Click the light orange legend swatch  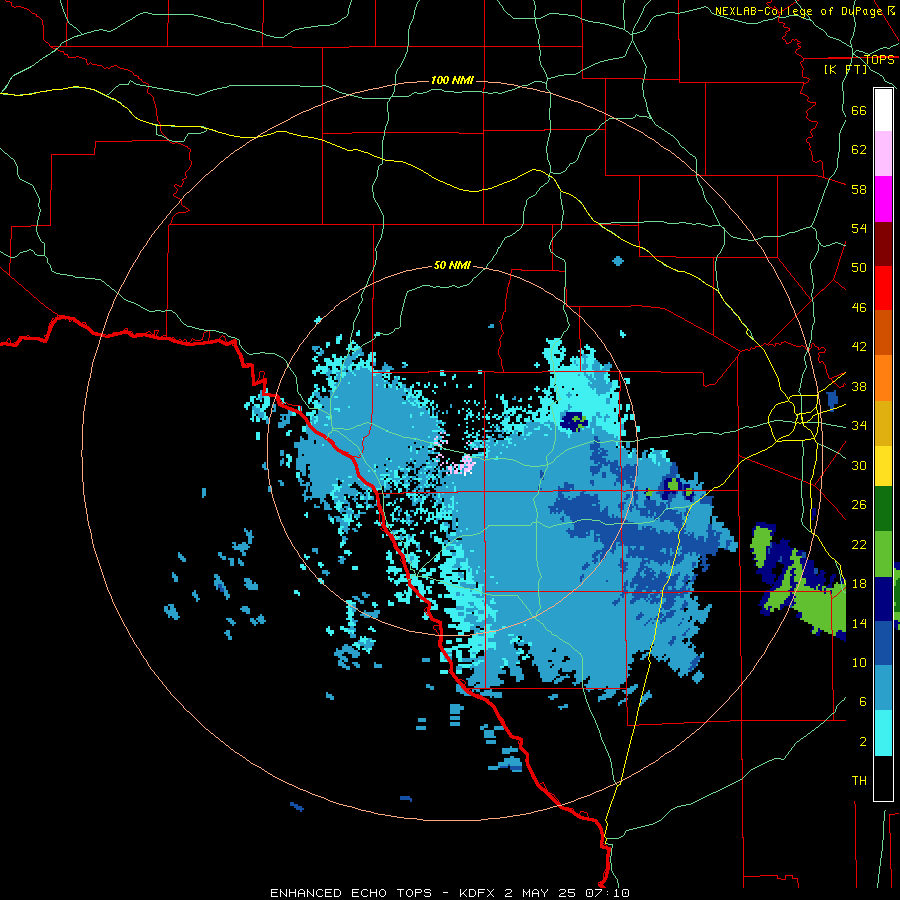[883, 378]
